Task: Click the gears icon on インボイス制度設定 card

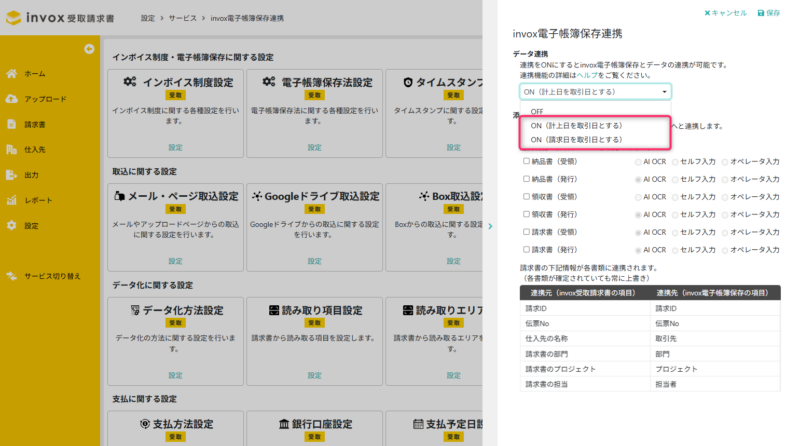Action: 130,82
